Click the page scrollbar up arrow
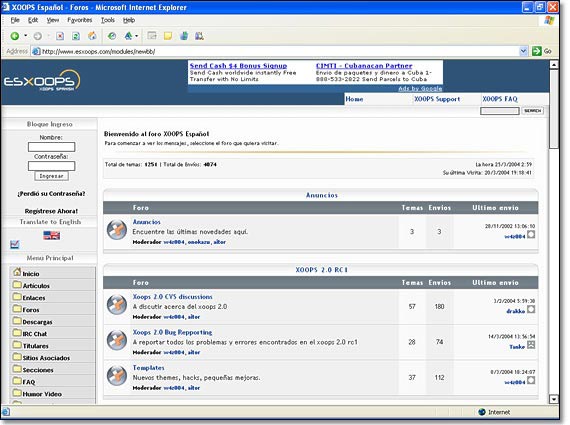This screenshot has width=570, height=425. pos(554,65)
